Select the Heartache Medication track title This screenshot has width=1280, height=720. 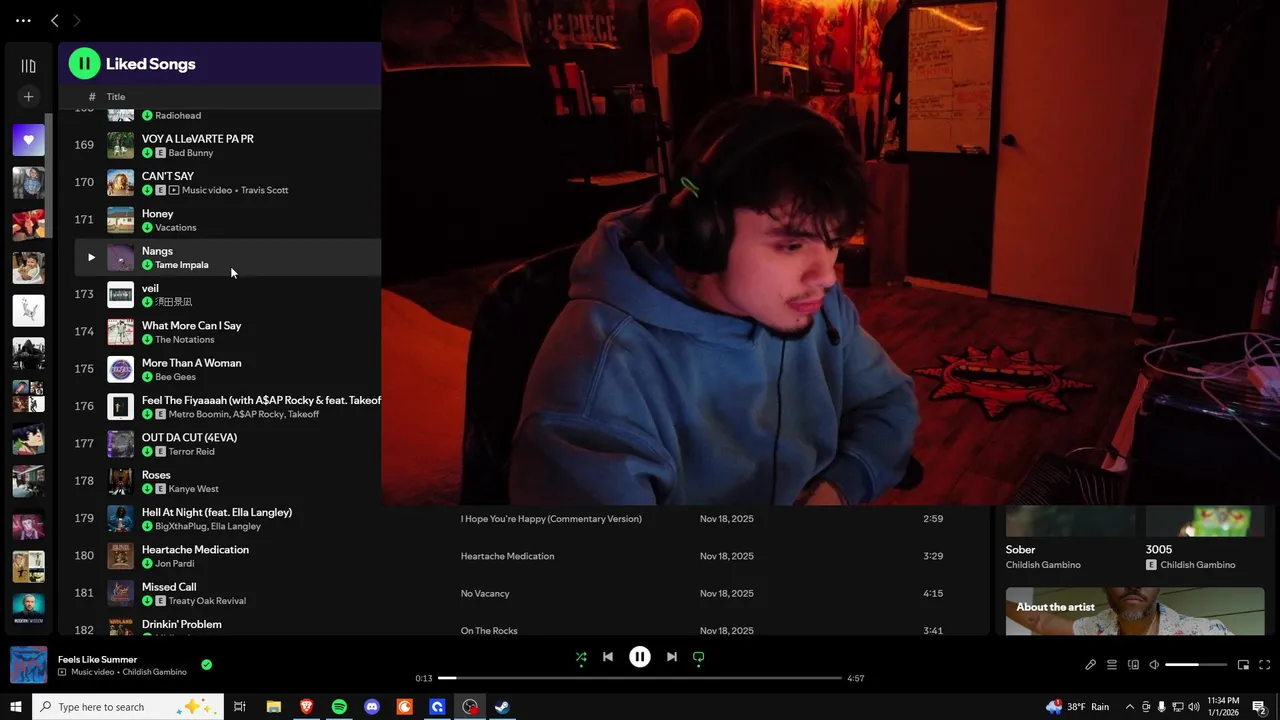coord(195,550)
